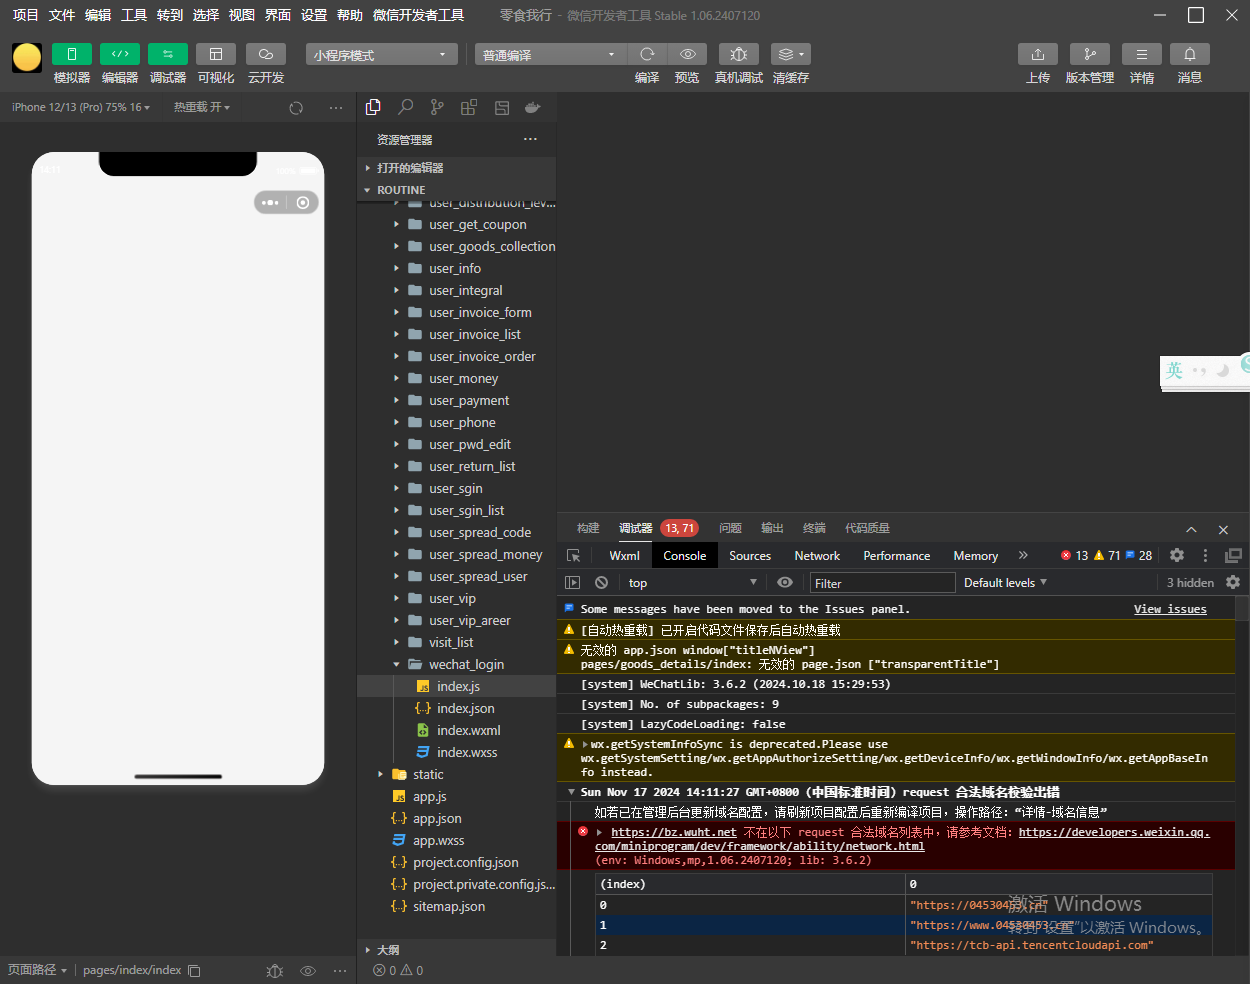The width and height of the screenshot is (1250, 984).
Task: Toggle the console sidebar
Action: click(572, 582)
